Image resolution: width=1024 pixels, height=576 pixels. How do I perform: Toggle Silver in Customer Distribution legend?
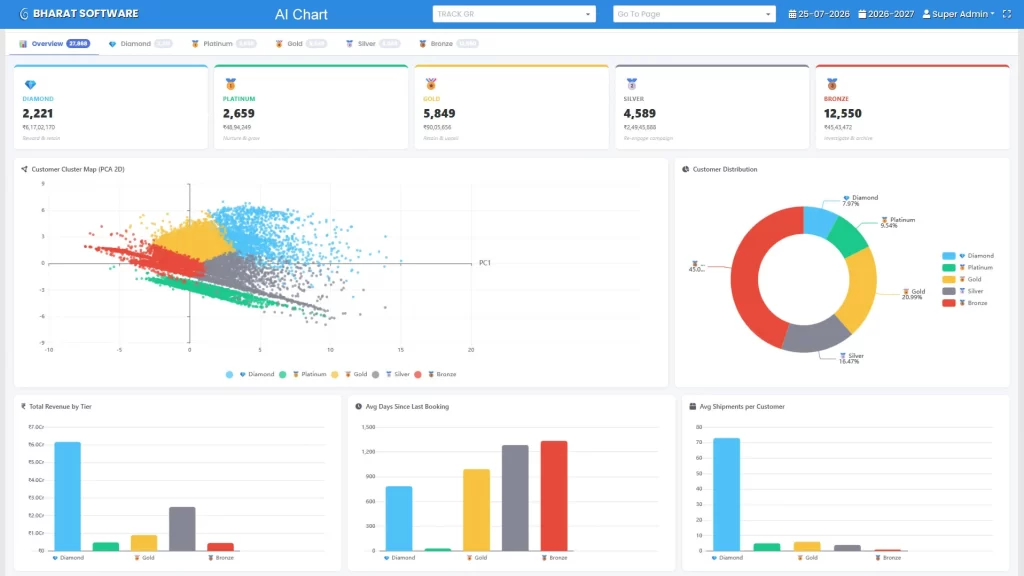point(963,291)
